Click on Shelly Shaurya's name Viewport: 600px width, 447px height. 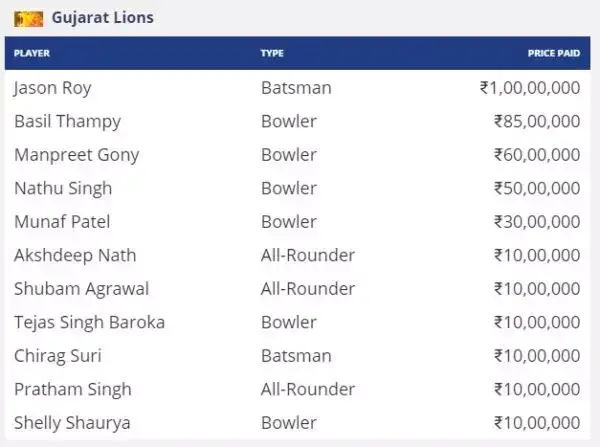(x=72, y=423)
